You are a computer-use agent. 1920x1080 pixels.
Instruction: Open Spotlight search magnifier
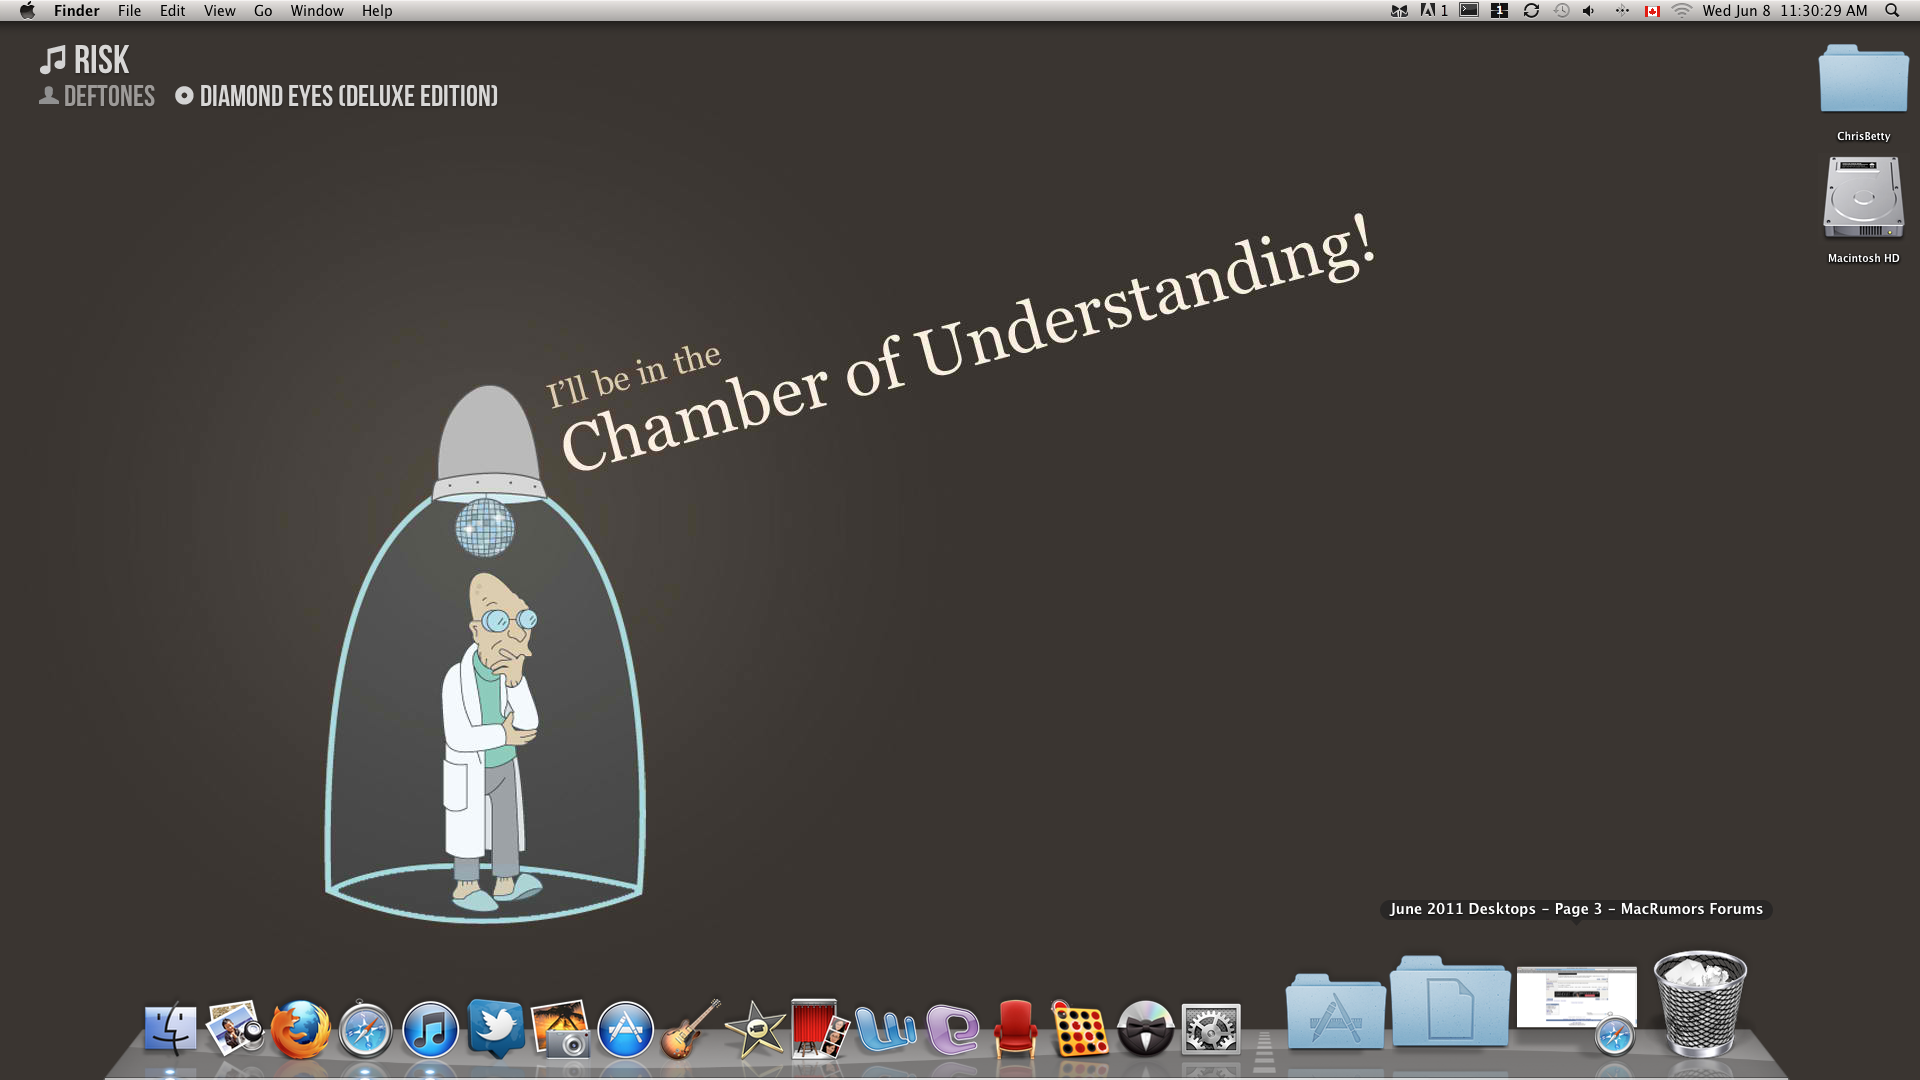pos(1892,11)
